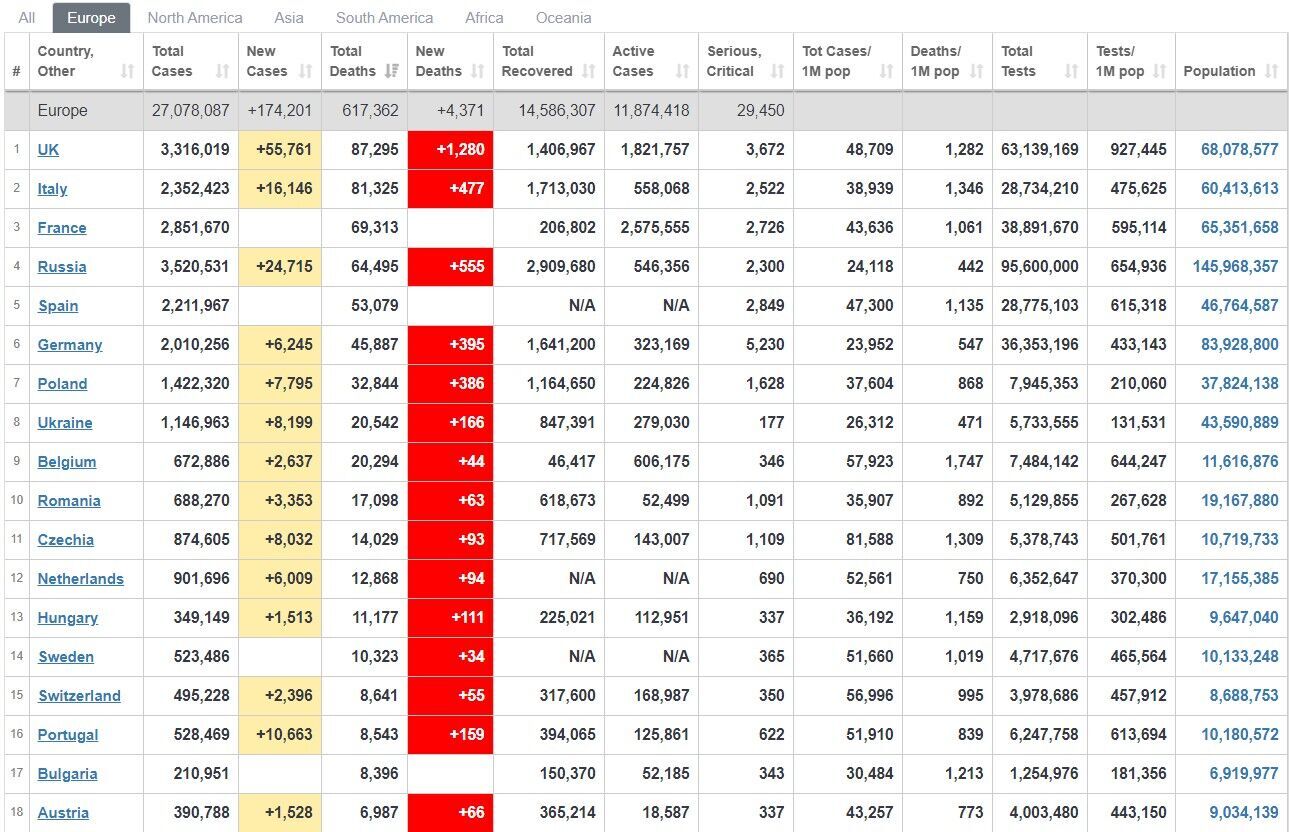This screenshot has height=832, width=1289.
Task: Click Deaths/1M pop sort icon
Action: coord(976,71)
